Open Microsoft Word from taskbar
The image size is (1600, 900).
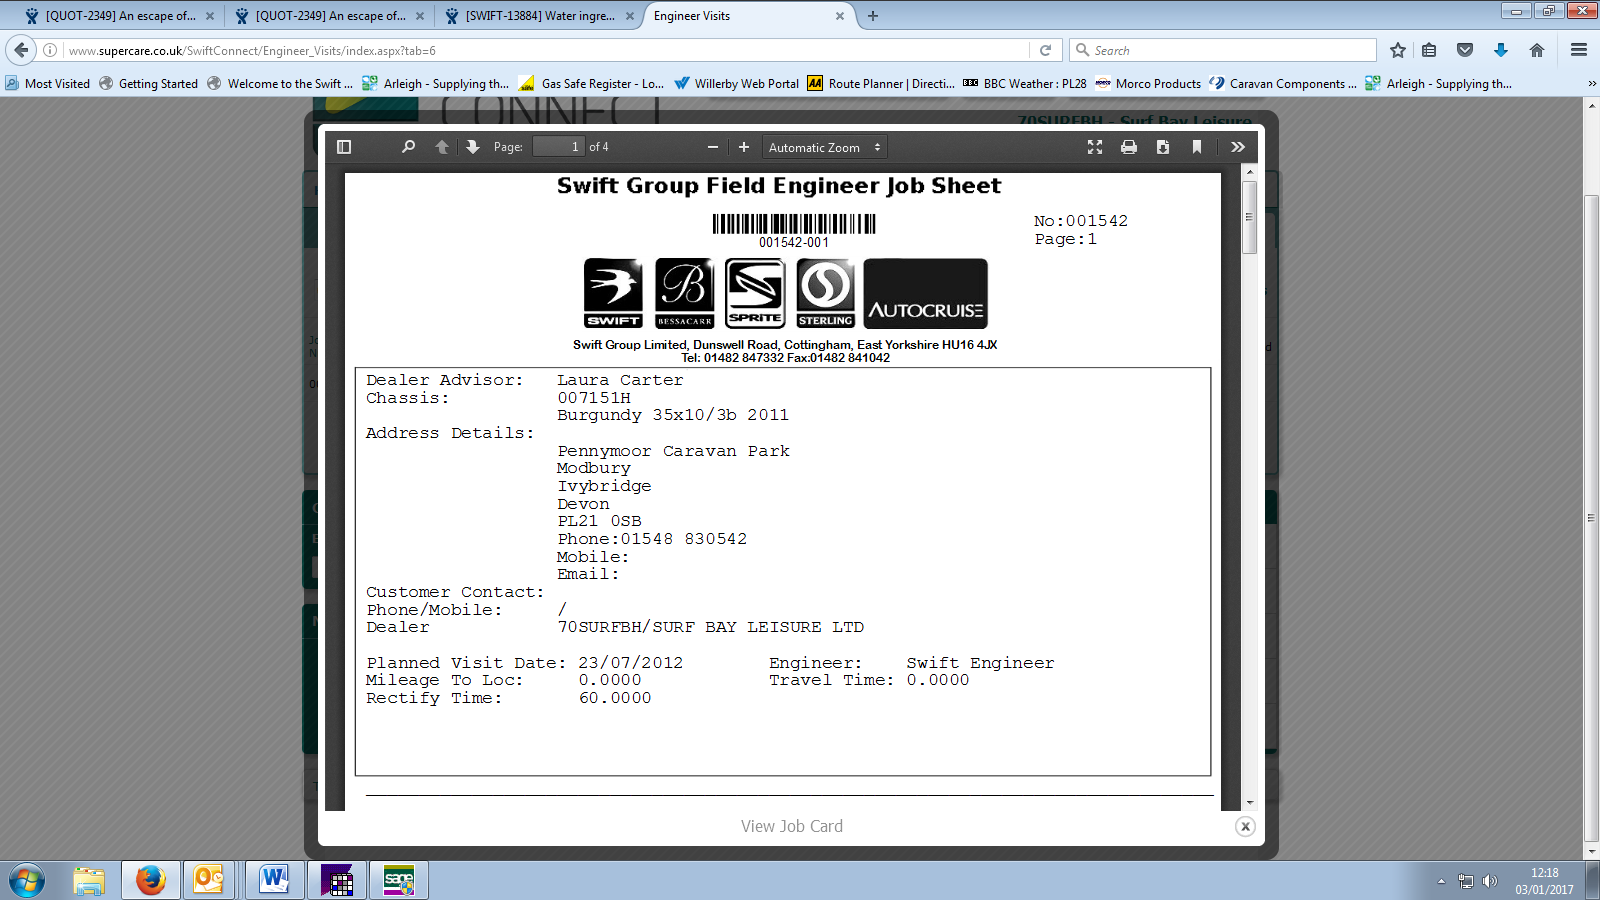point(273,881)
